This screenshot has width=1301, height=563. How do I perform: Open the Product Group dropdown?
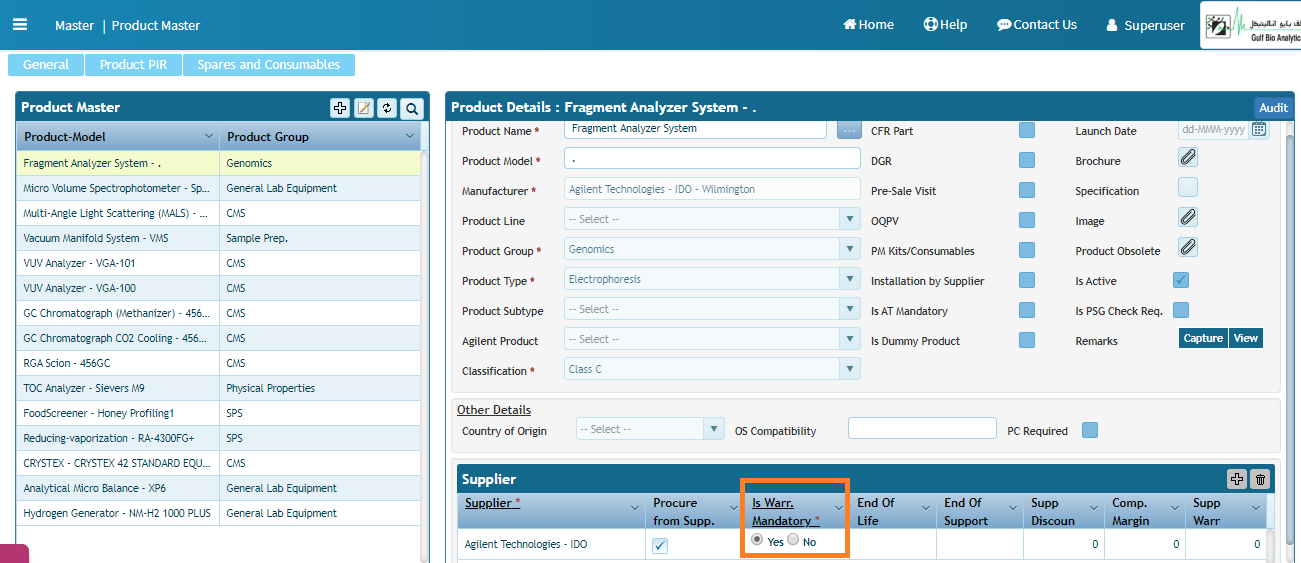[850, 249]
